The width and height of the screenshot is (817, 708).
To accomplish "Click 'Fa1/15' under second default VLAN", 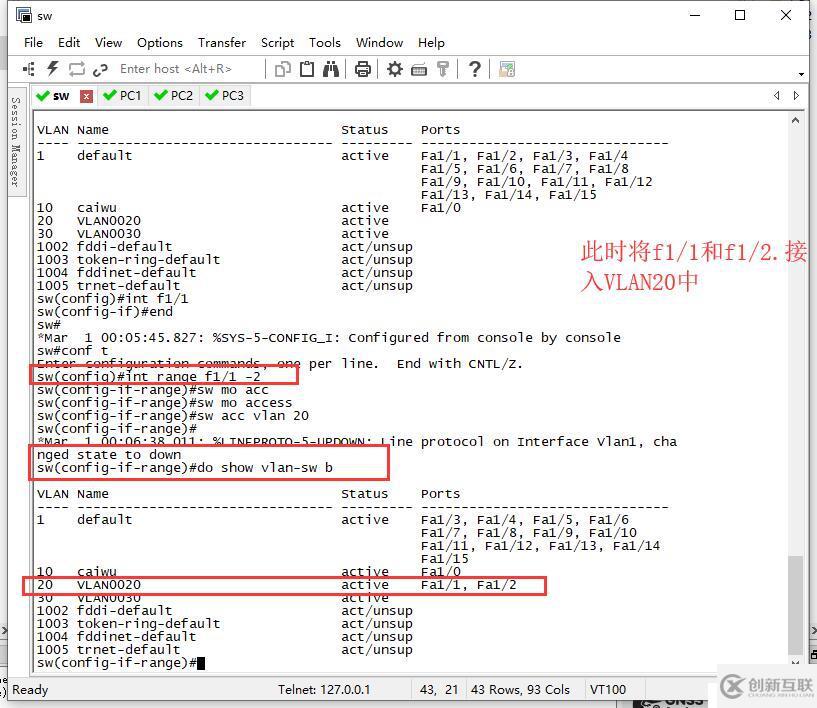I will [444, 559].
